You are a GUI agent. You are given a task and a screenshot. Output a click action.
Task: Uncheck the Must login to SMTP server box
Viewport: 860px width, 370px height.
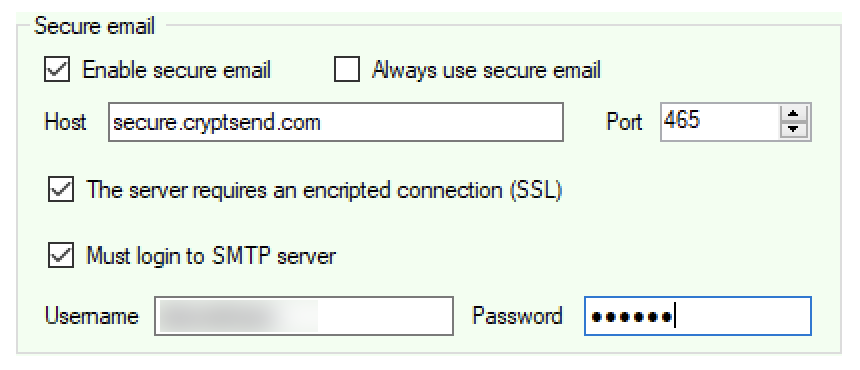pyautogui.click(x=61, y=255)
